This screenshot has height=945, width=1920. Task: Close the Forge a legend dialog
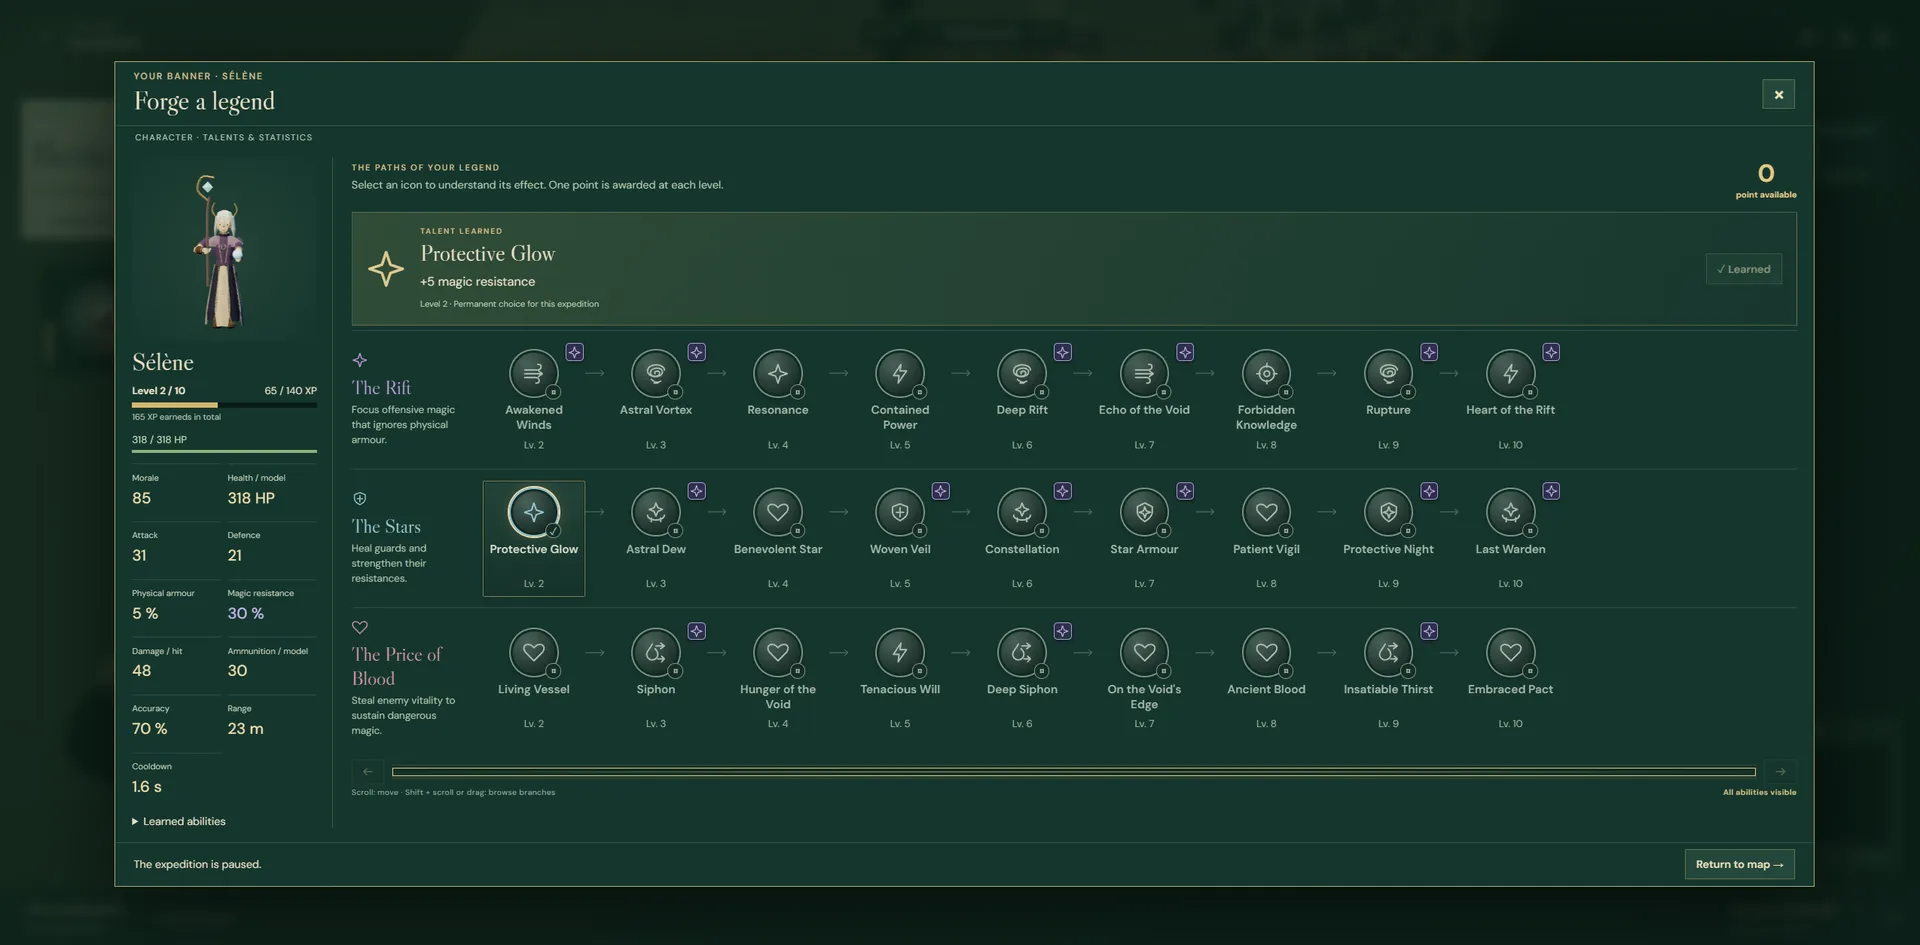pos(1778,95)
